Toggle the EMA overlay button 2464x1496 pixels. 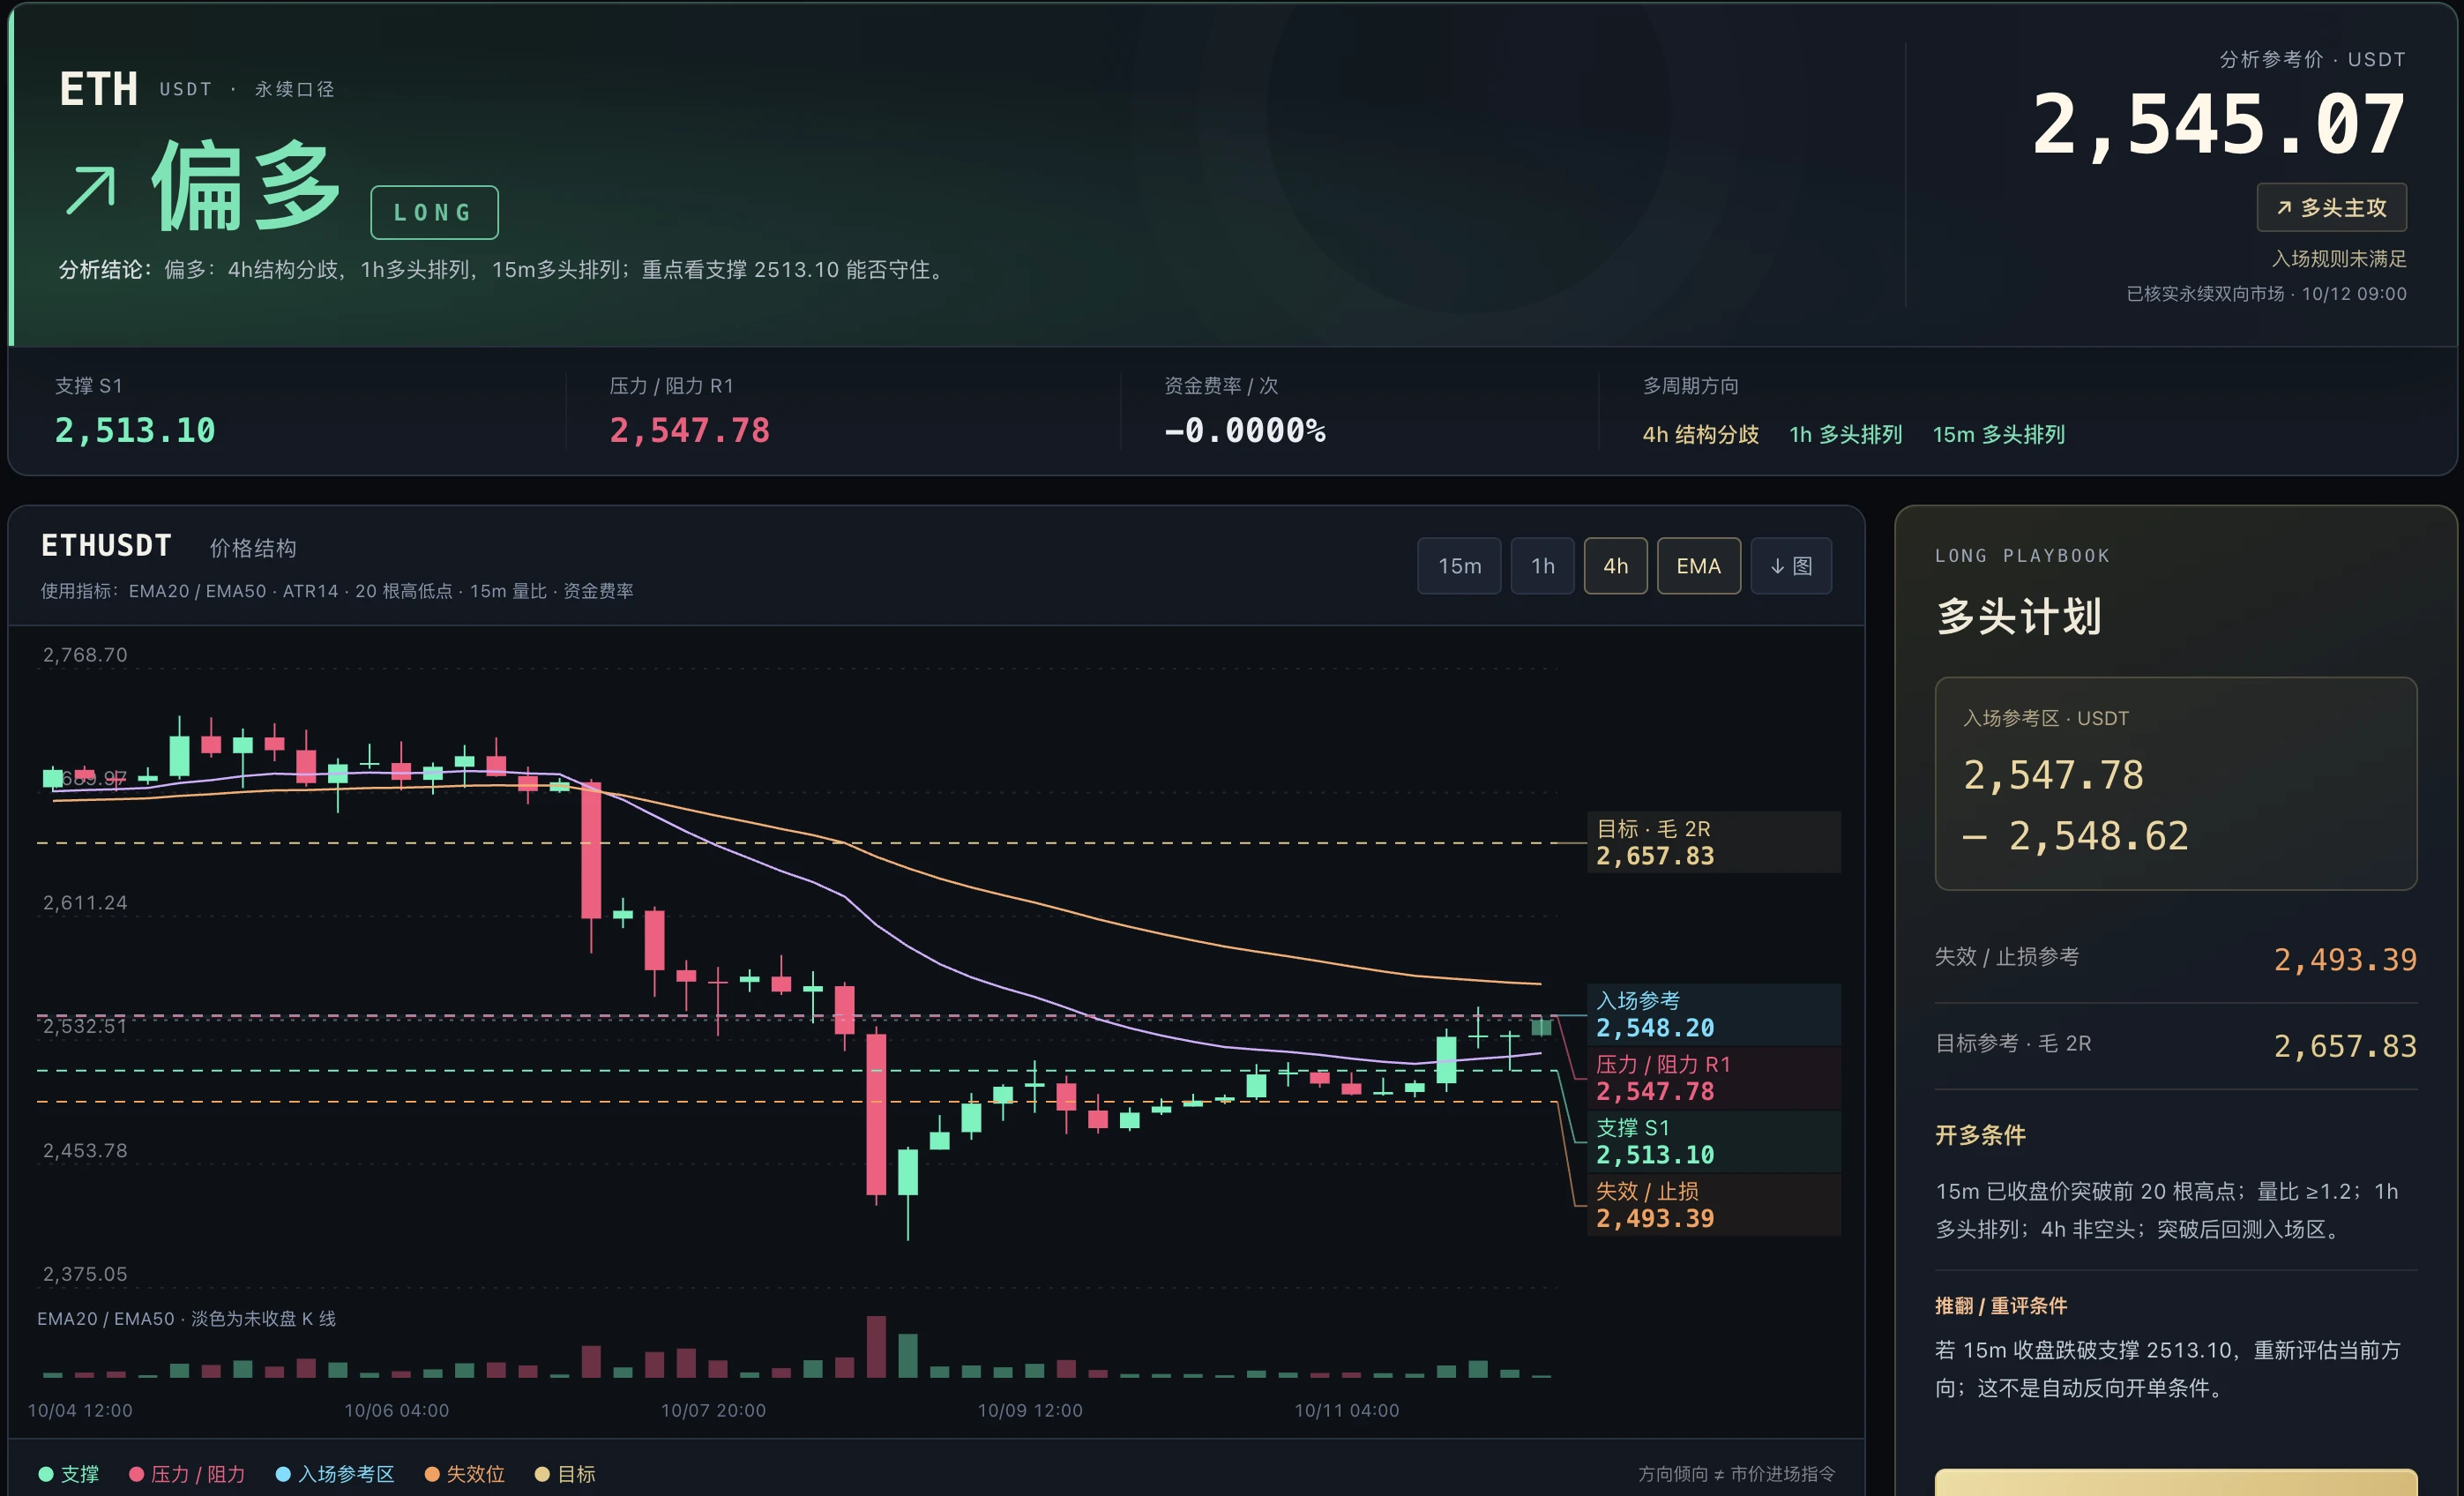1698,566
